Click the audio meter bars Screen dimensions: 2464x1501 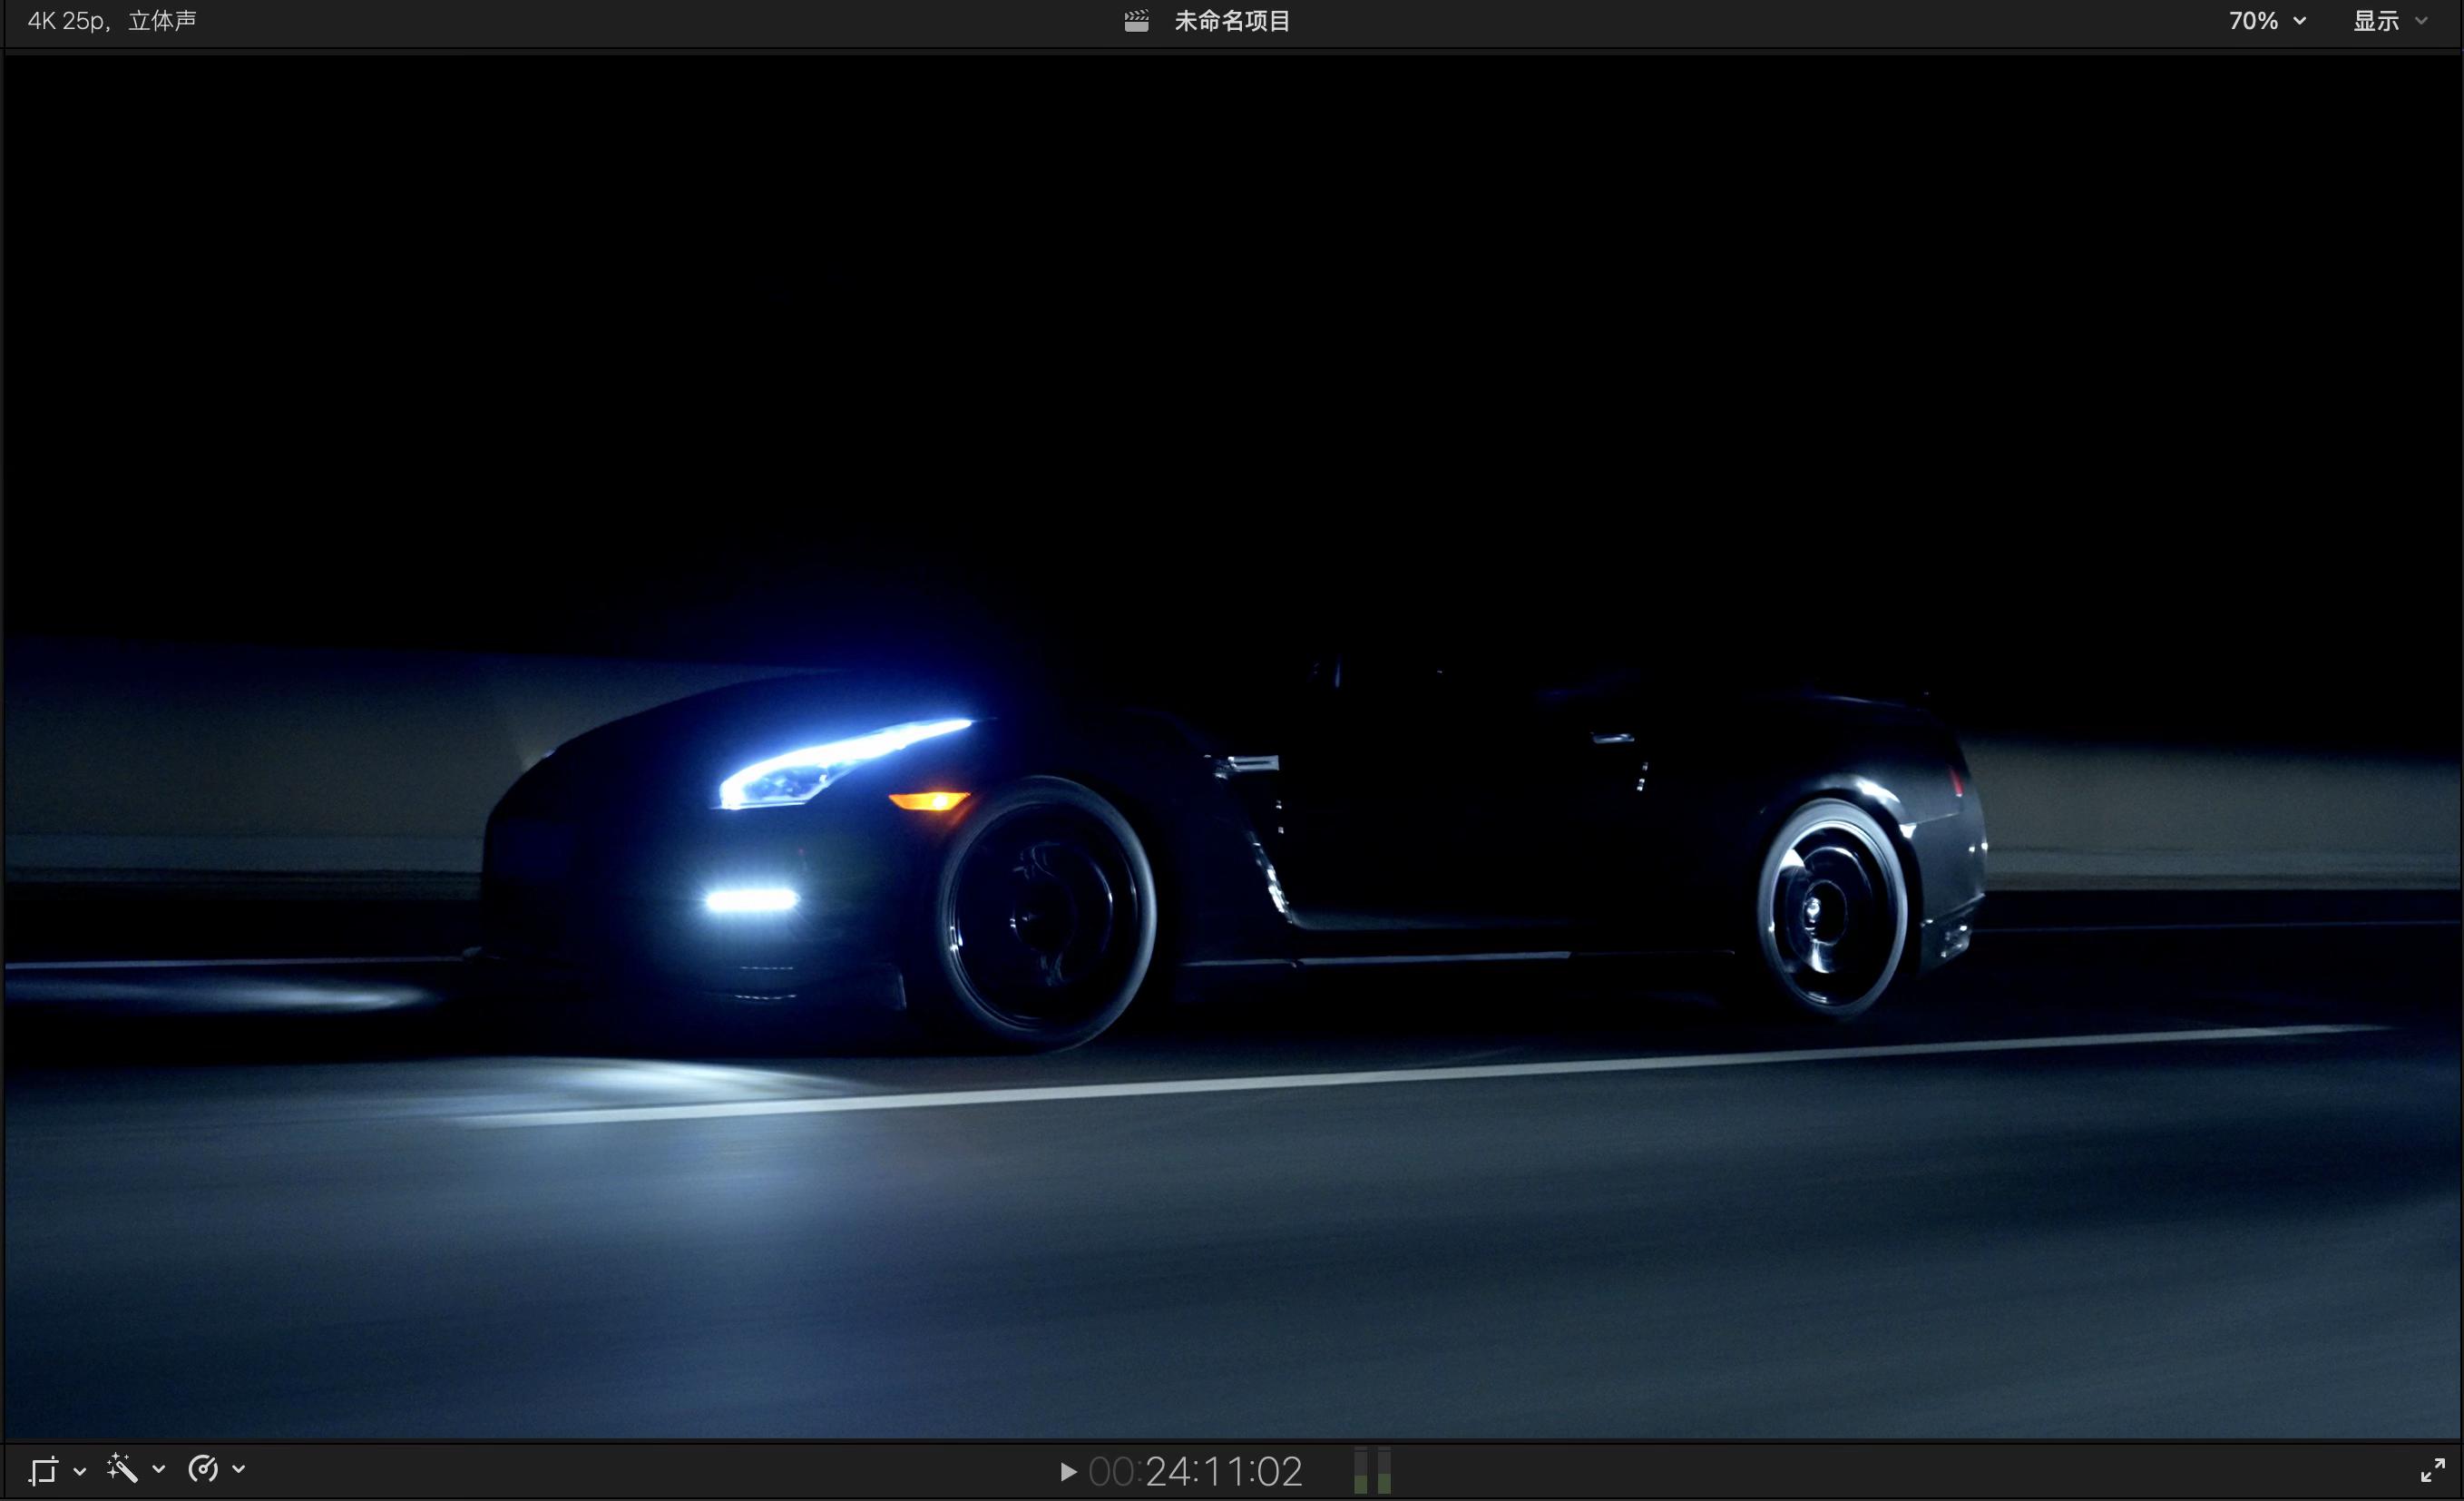[x=1372, y=1471]
